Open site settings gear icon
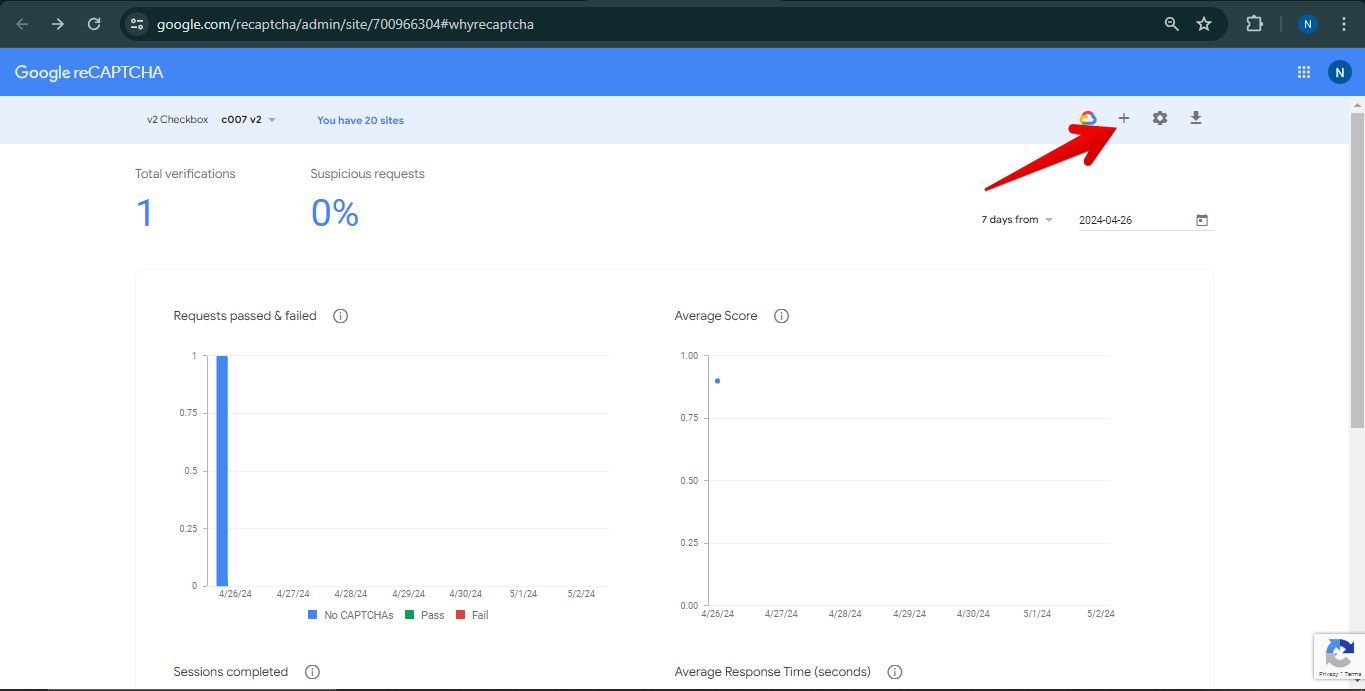Screen dimensions: 1365x691 pos(1159,118)
